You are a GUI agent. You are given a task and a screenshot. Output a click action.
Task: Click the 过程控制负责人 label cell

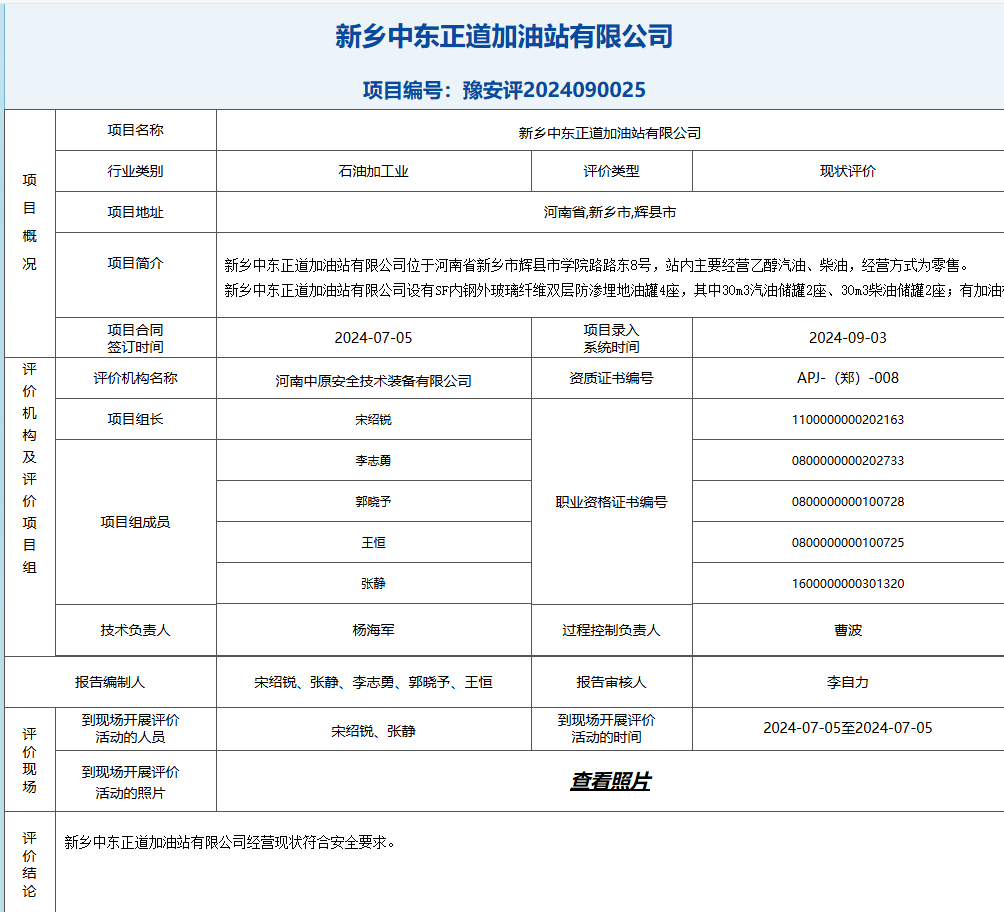point(611,631)
